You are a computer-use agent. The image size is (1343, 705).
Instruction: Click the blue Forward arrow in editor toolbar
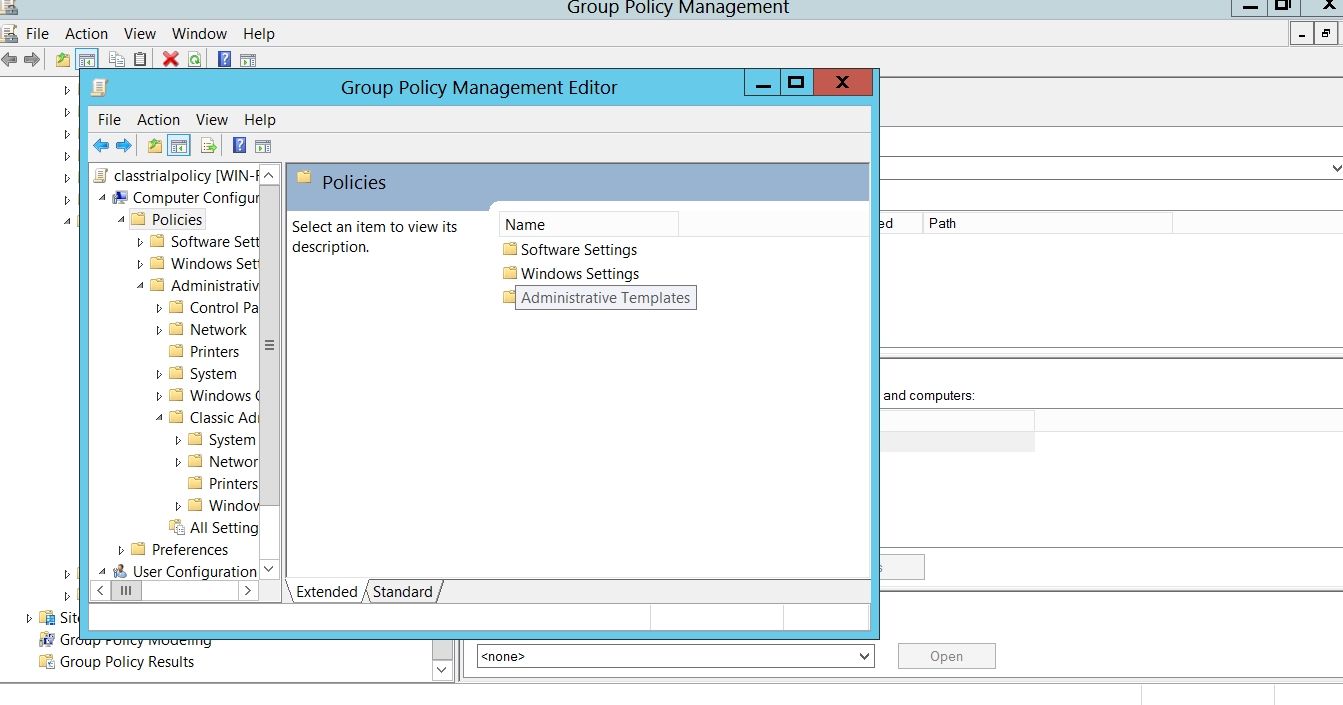point(124,146)
